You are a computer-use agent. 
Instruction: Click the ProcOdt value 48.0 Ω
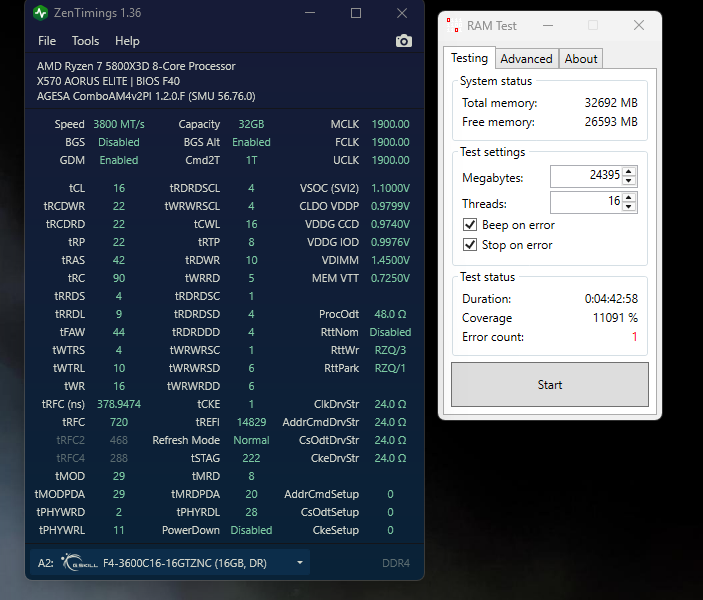tap(390, 314)
